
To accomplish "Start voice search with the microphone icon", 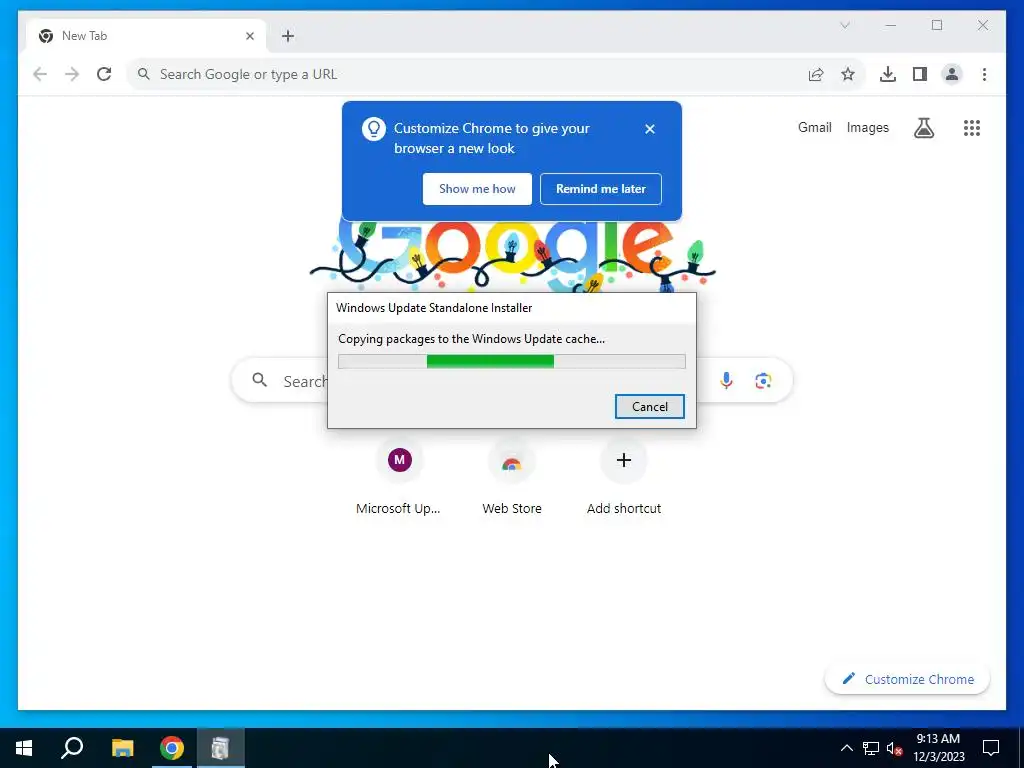I will (726, 380).
